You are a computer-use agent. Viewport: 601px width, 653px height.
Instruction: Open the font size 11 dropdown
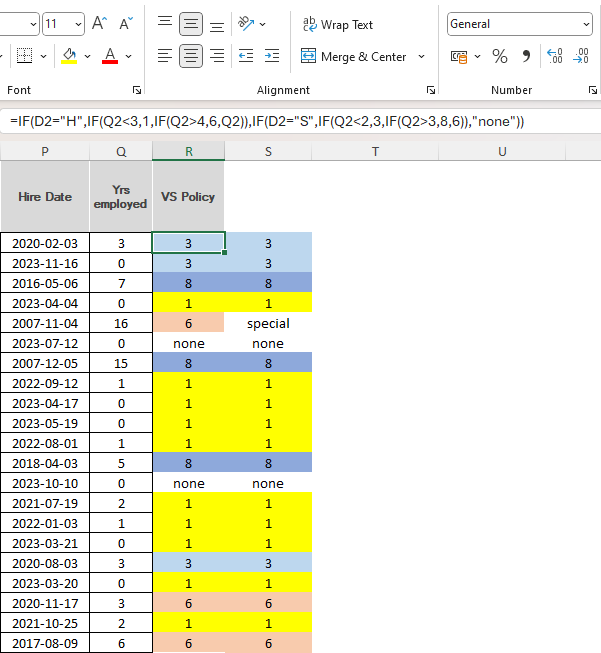tap(78, 24)
